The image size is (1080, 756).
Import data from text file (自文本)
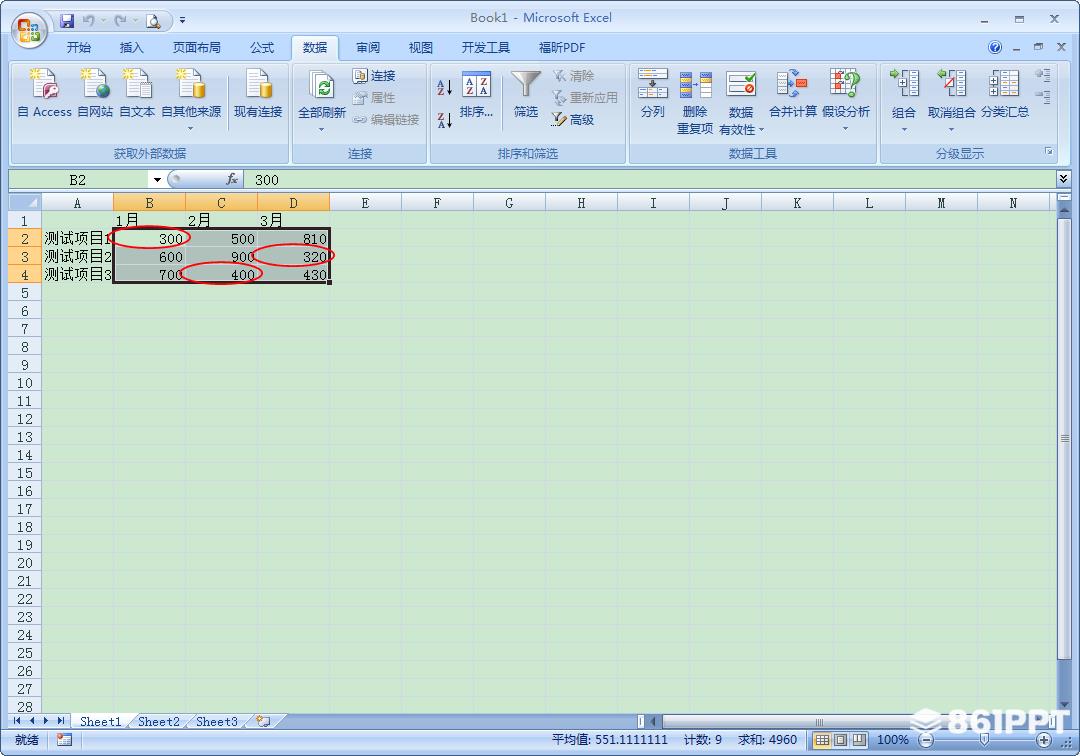(137, 94)
